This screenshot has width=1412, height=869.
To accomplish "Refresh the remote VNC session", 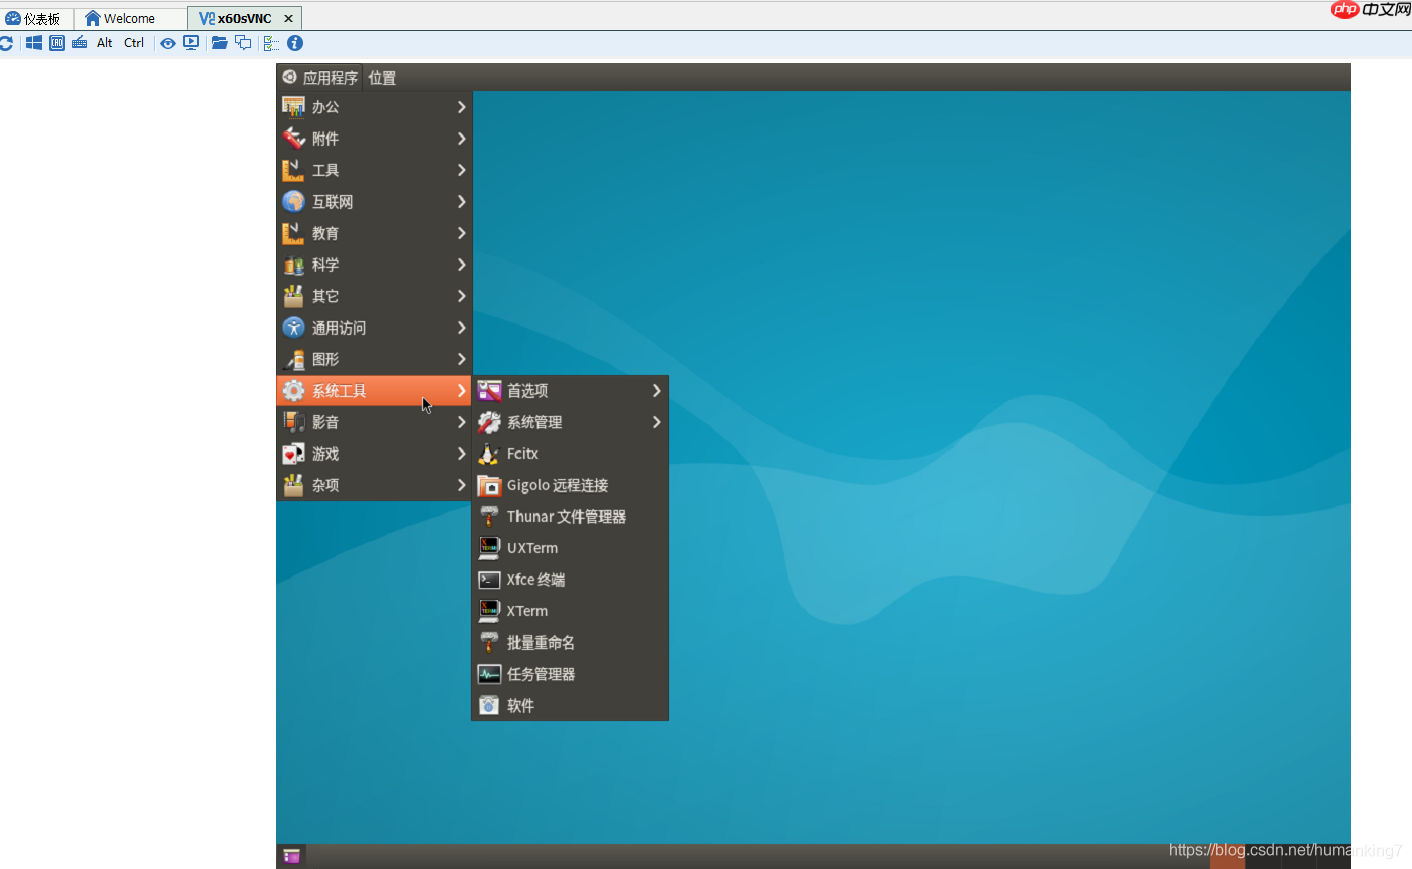I will pos(7,43).
